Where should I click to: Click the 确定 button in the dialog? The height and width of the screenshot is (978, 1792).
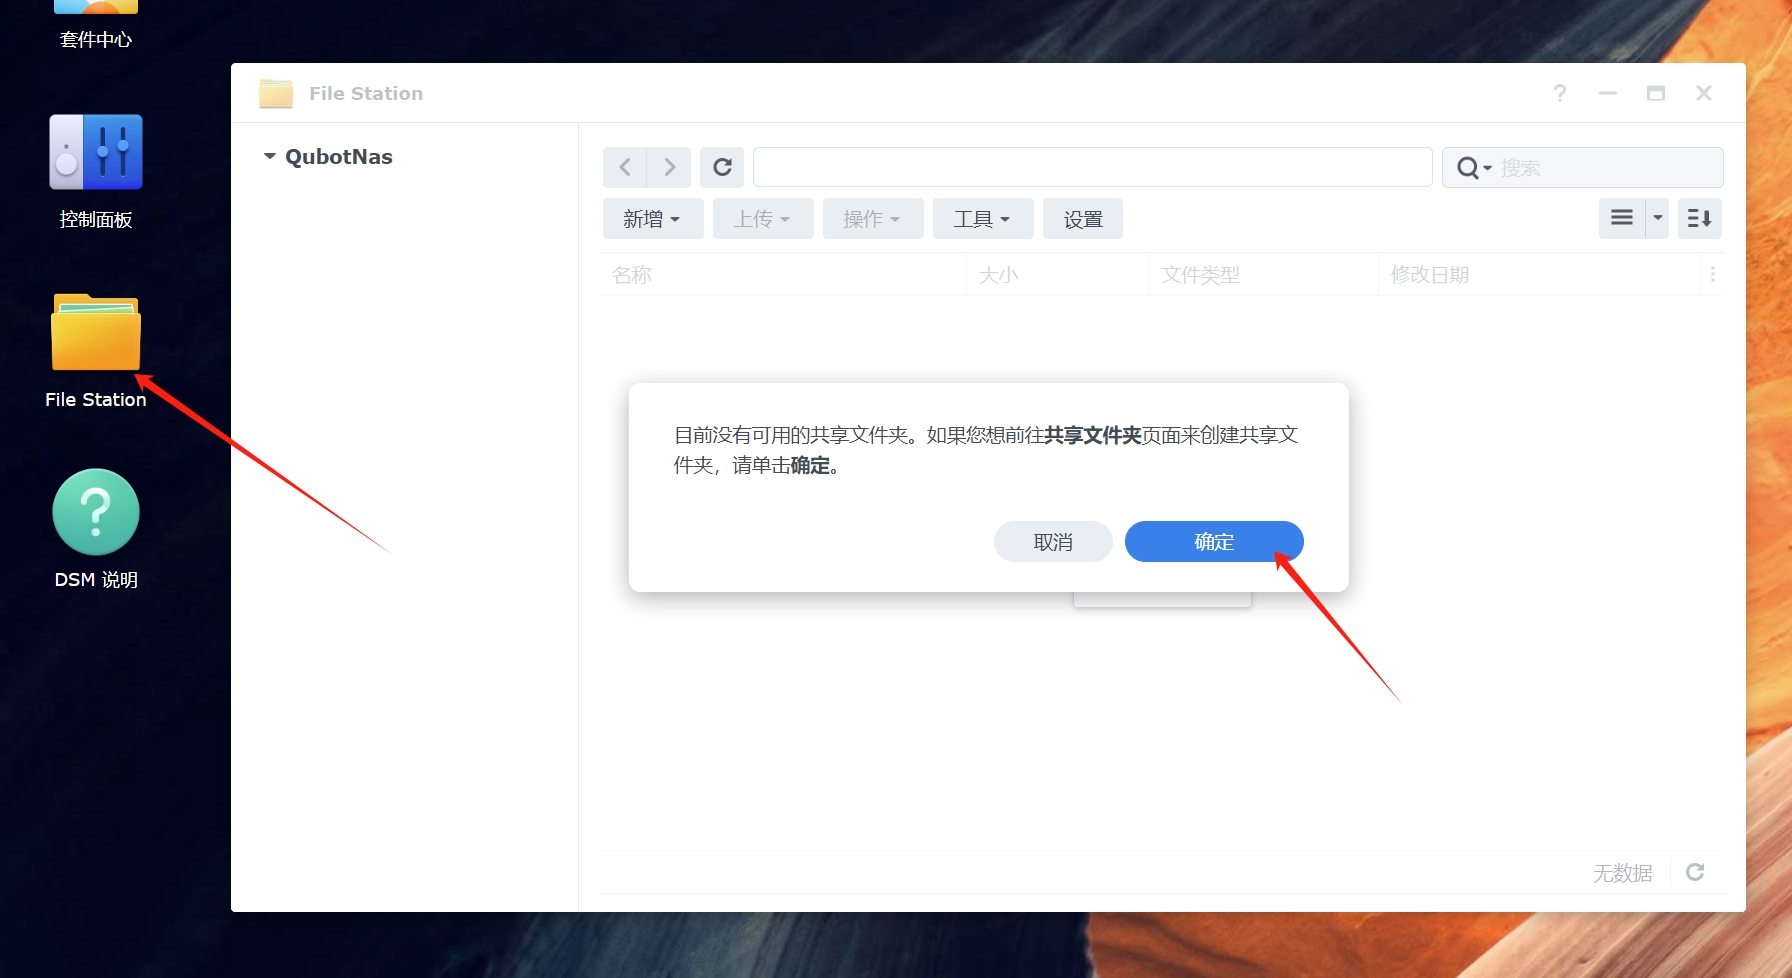point(1214,541)
